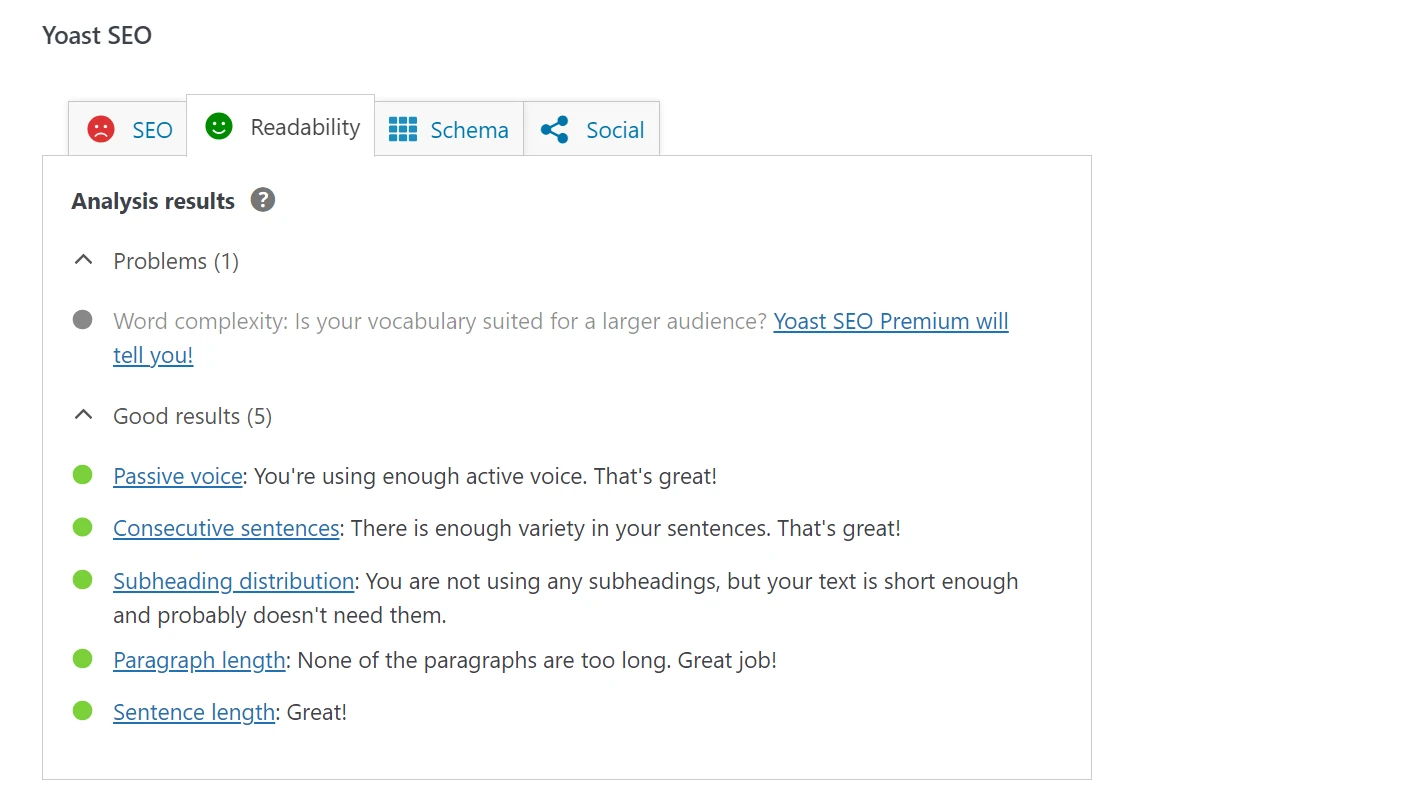The width and height of the screenshot is (1404, 803).
Task: Visit the Subheading distribution link
Action: pyautogui.click(x=233, y=581)
